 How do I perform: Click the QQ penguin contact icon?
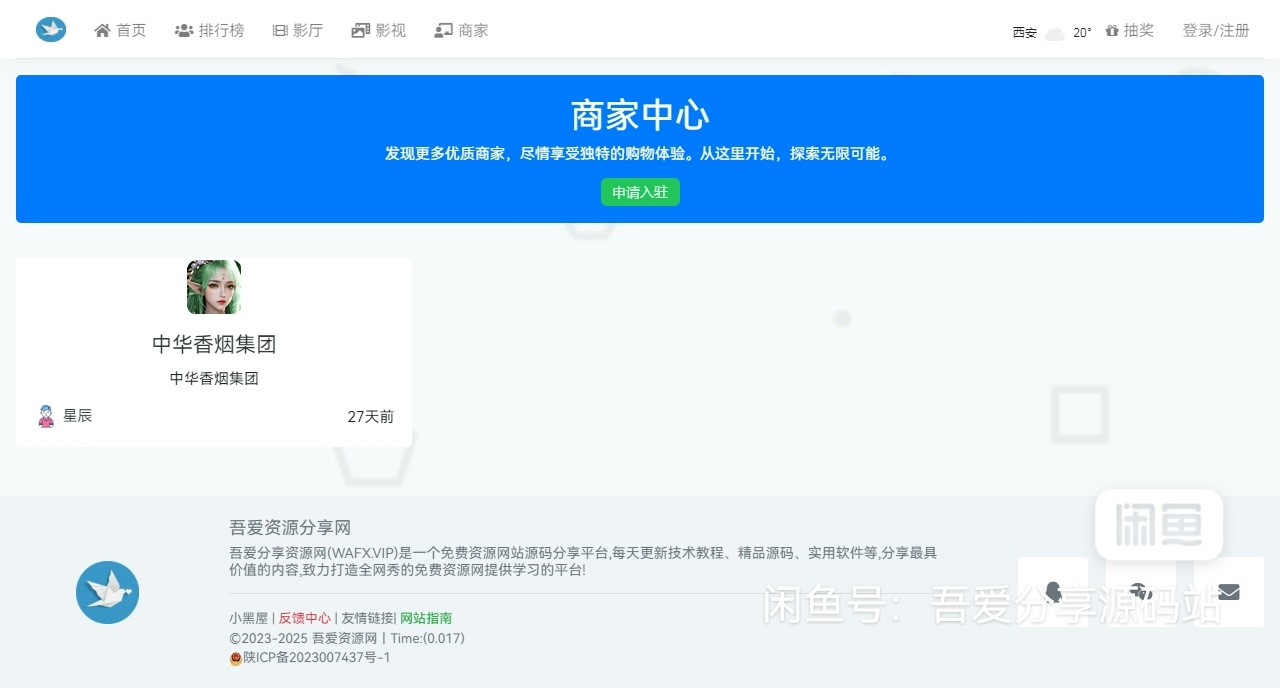1053,591
